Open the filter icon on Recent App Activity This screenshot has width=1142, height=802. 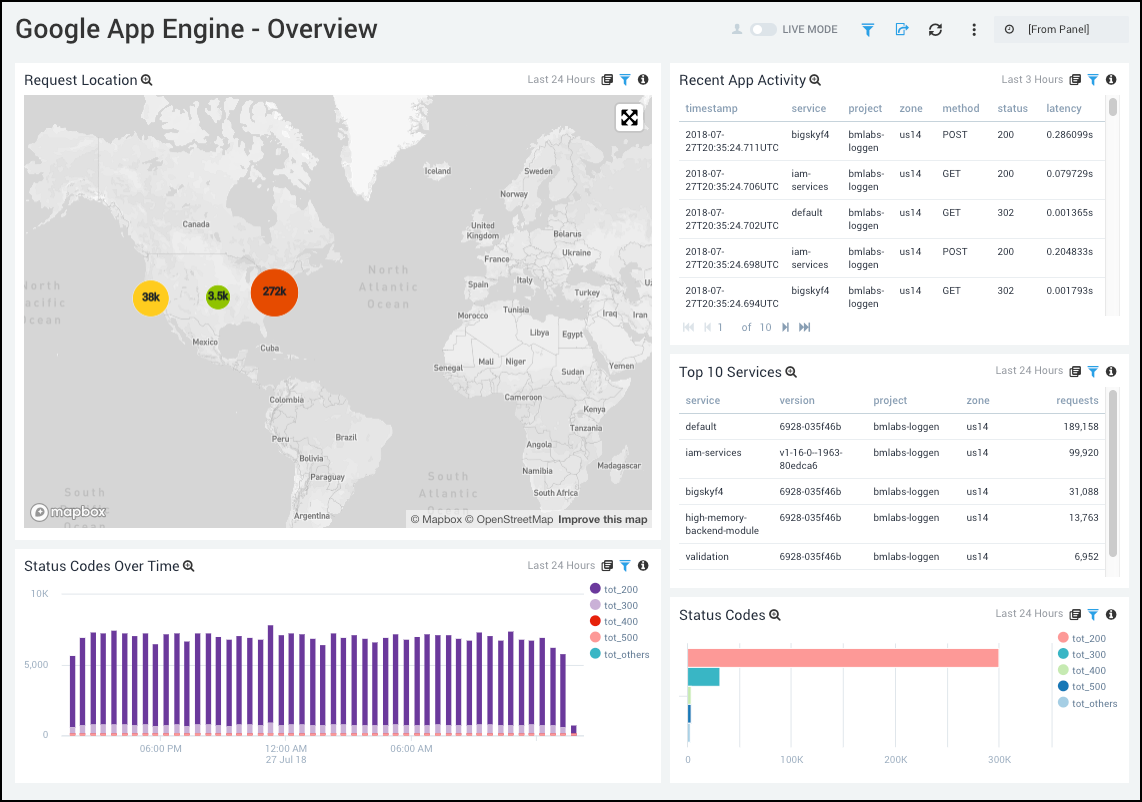tap(1092, 79)
